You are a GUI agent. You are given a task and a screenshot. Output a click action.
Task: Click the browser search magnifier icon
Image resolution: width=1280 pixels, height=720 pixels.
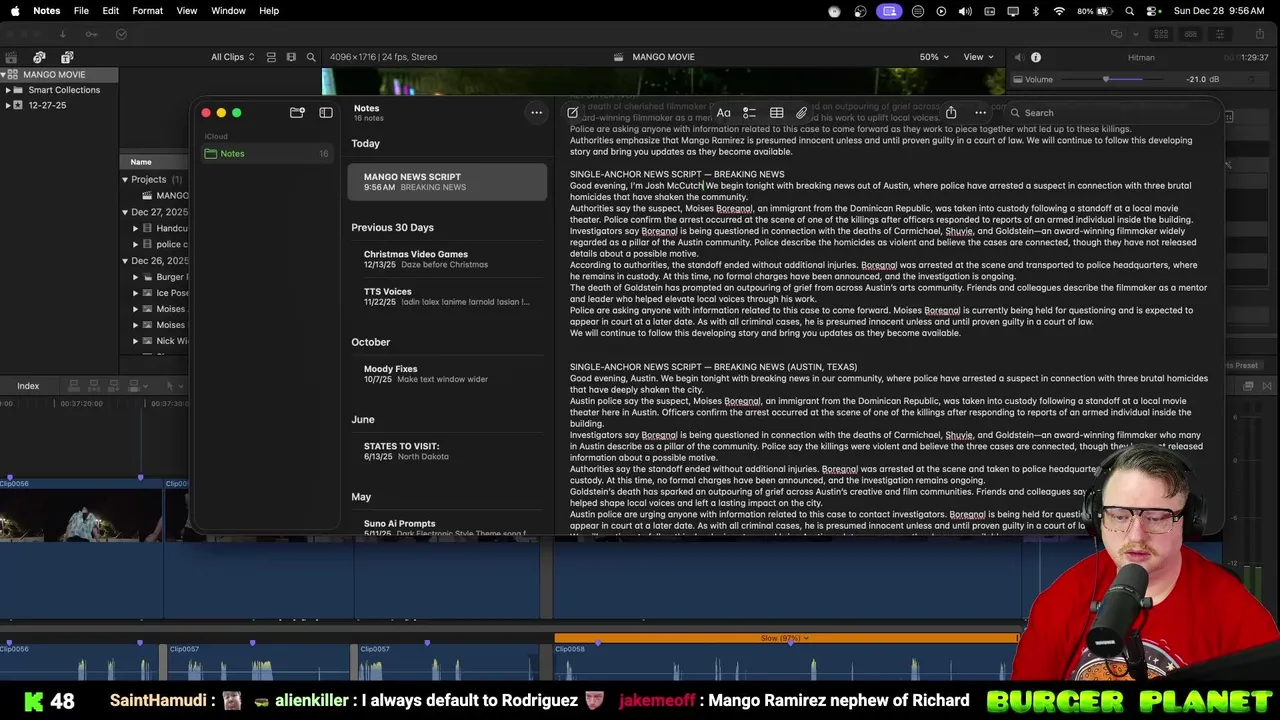coord(311,57)
